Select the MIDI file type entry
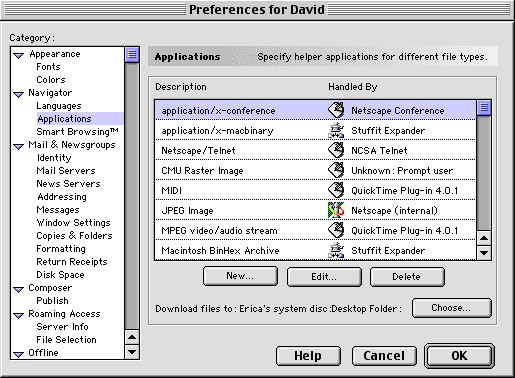 click(x=315, y=190)
